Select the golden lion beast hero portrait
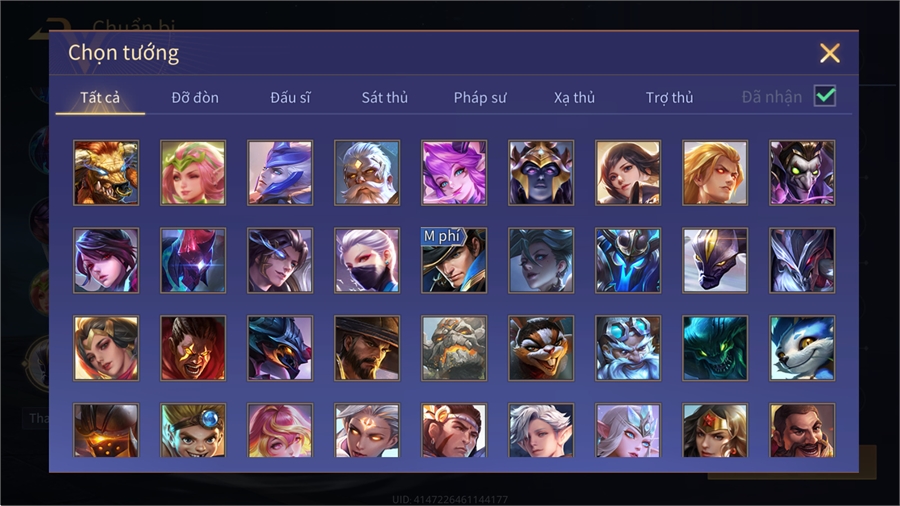The image size is (900, 506). point(106,173)
